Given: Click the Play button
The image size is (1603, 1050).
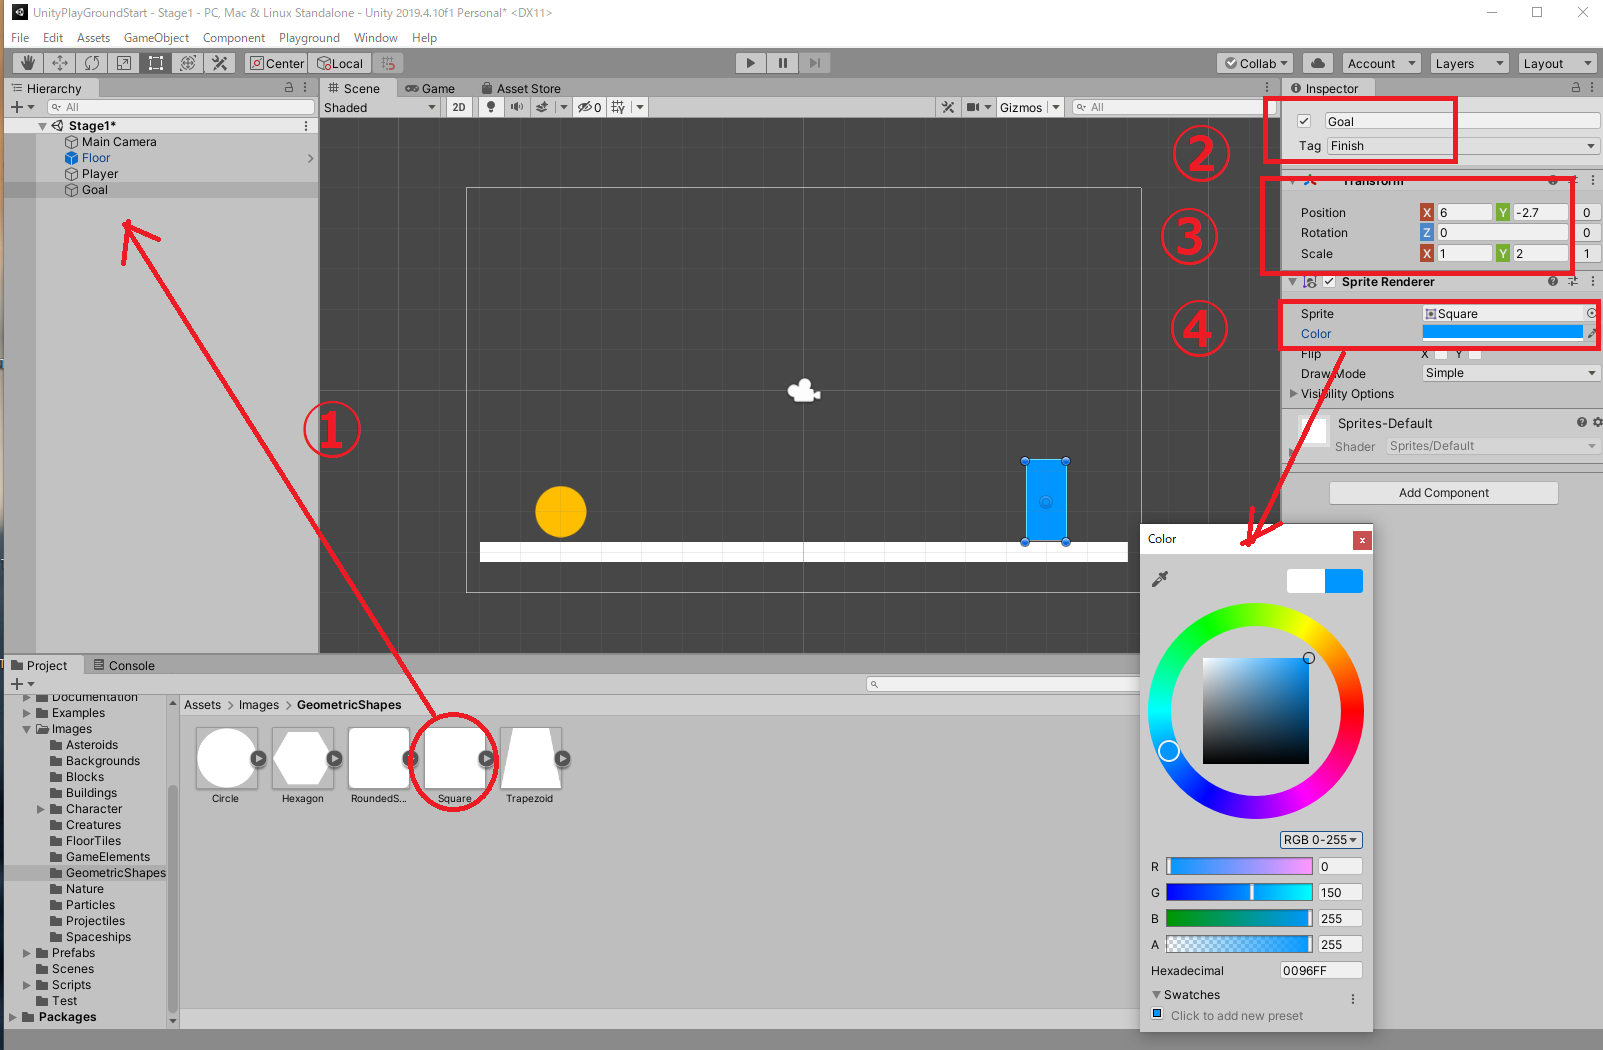Looking at the screenshot, I should (750, 63).
